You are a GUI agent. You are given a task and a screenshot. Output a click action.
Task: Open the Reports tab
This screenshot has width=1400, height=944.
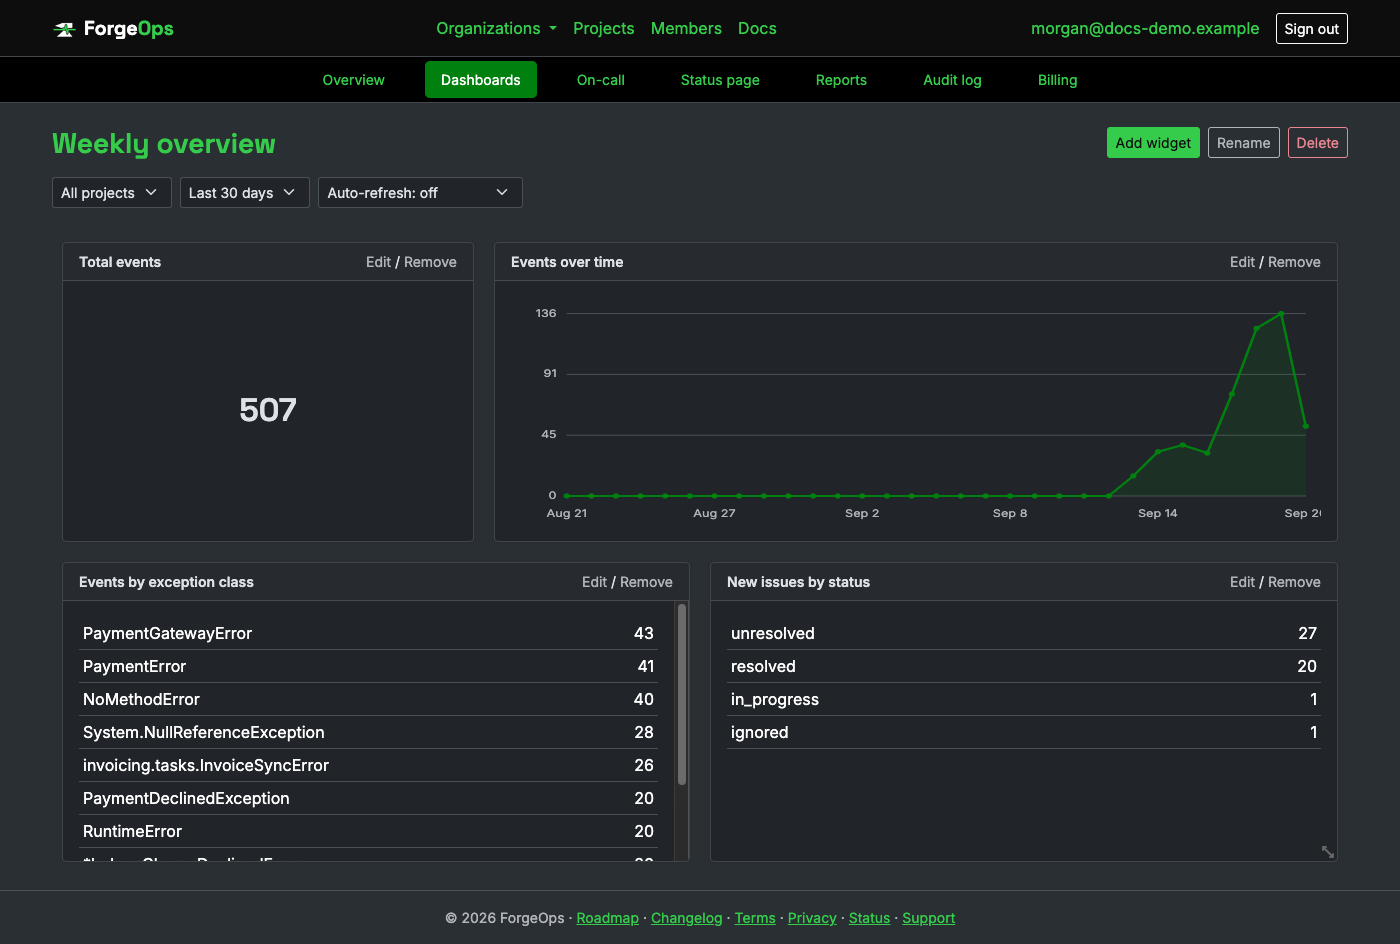(841, 80)
